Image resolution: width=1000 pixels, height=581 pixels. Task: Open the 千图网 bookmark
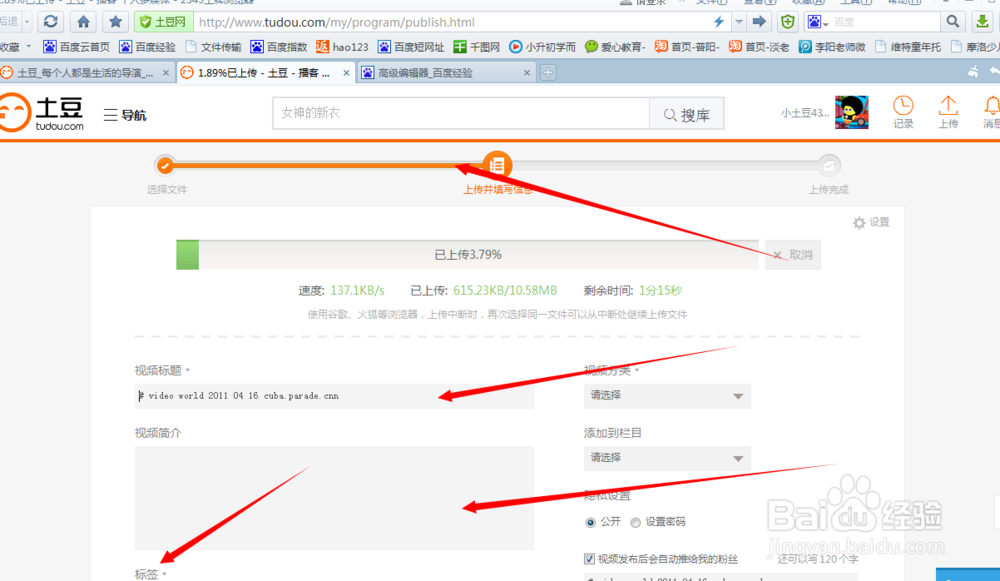click(476, 47)
